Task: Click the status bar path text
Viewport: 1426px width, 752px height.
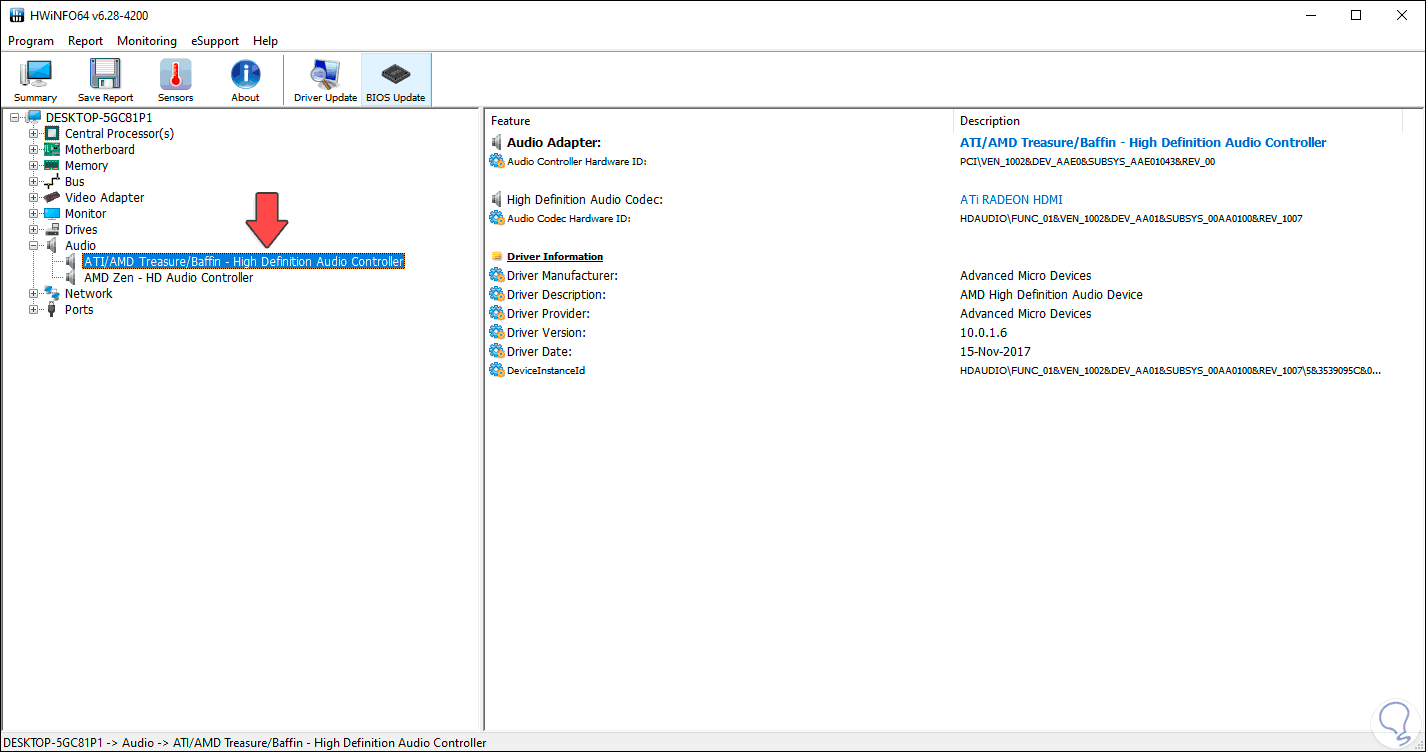Action: 245,743
